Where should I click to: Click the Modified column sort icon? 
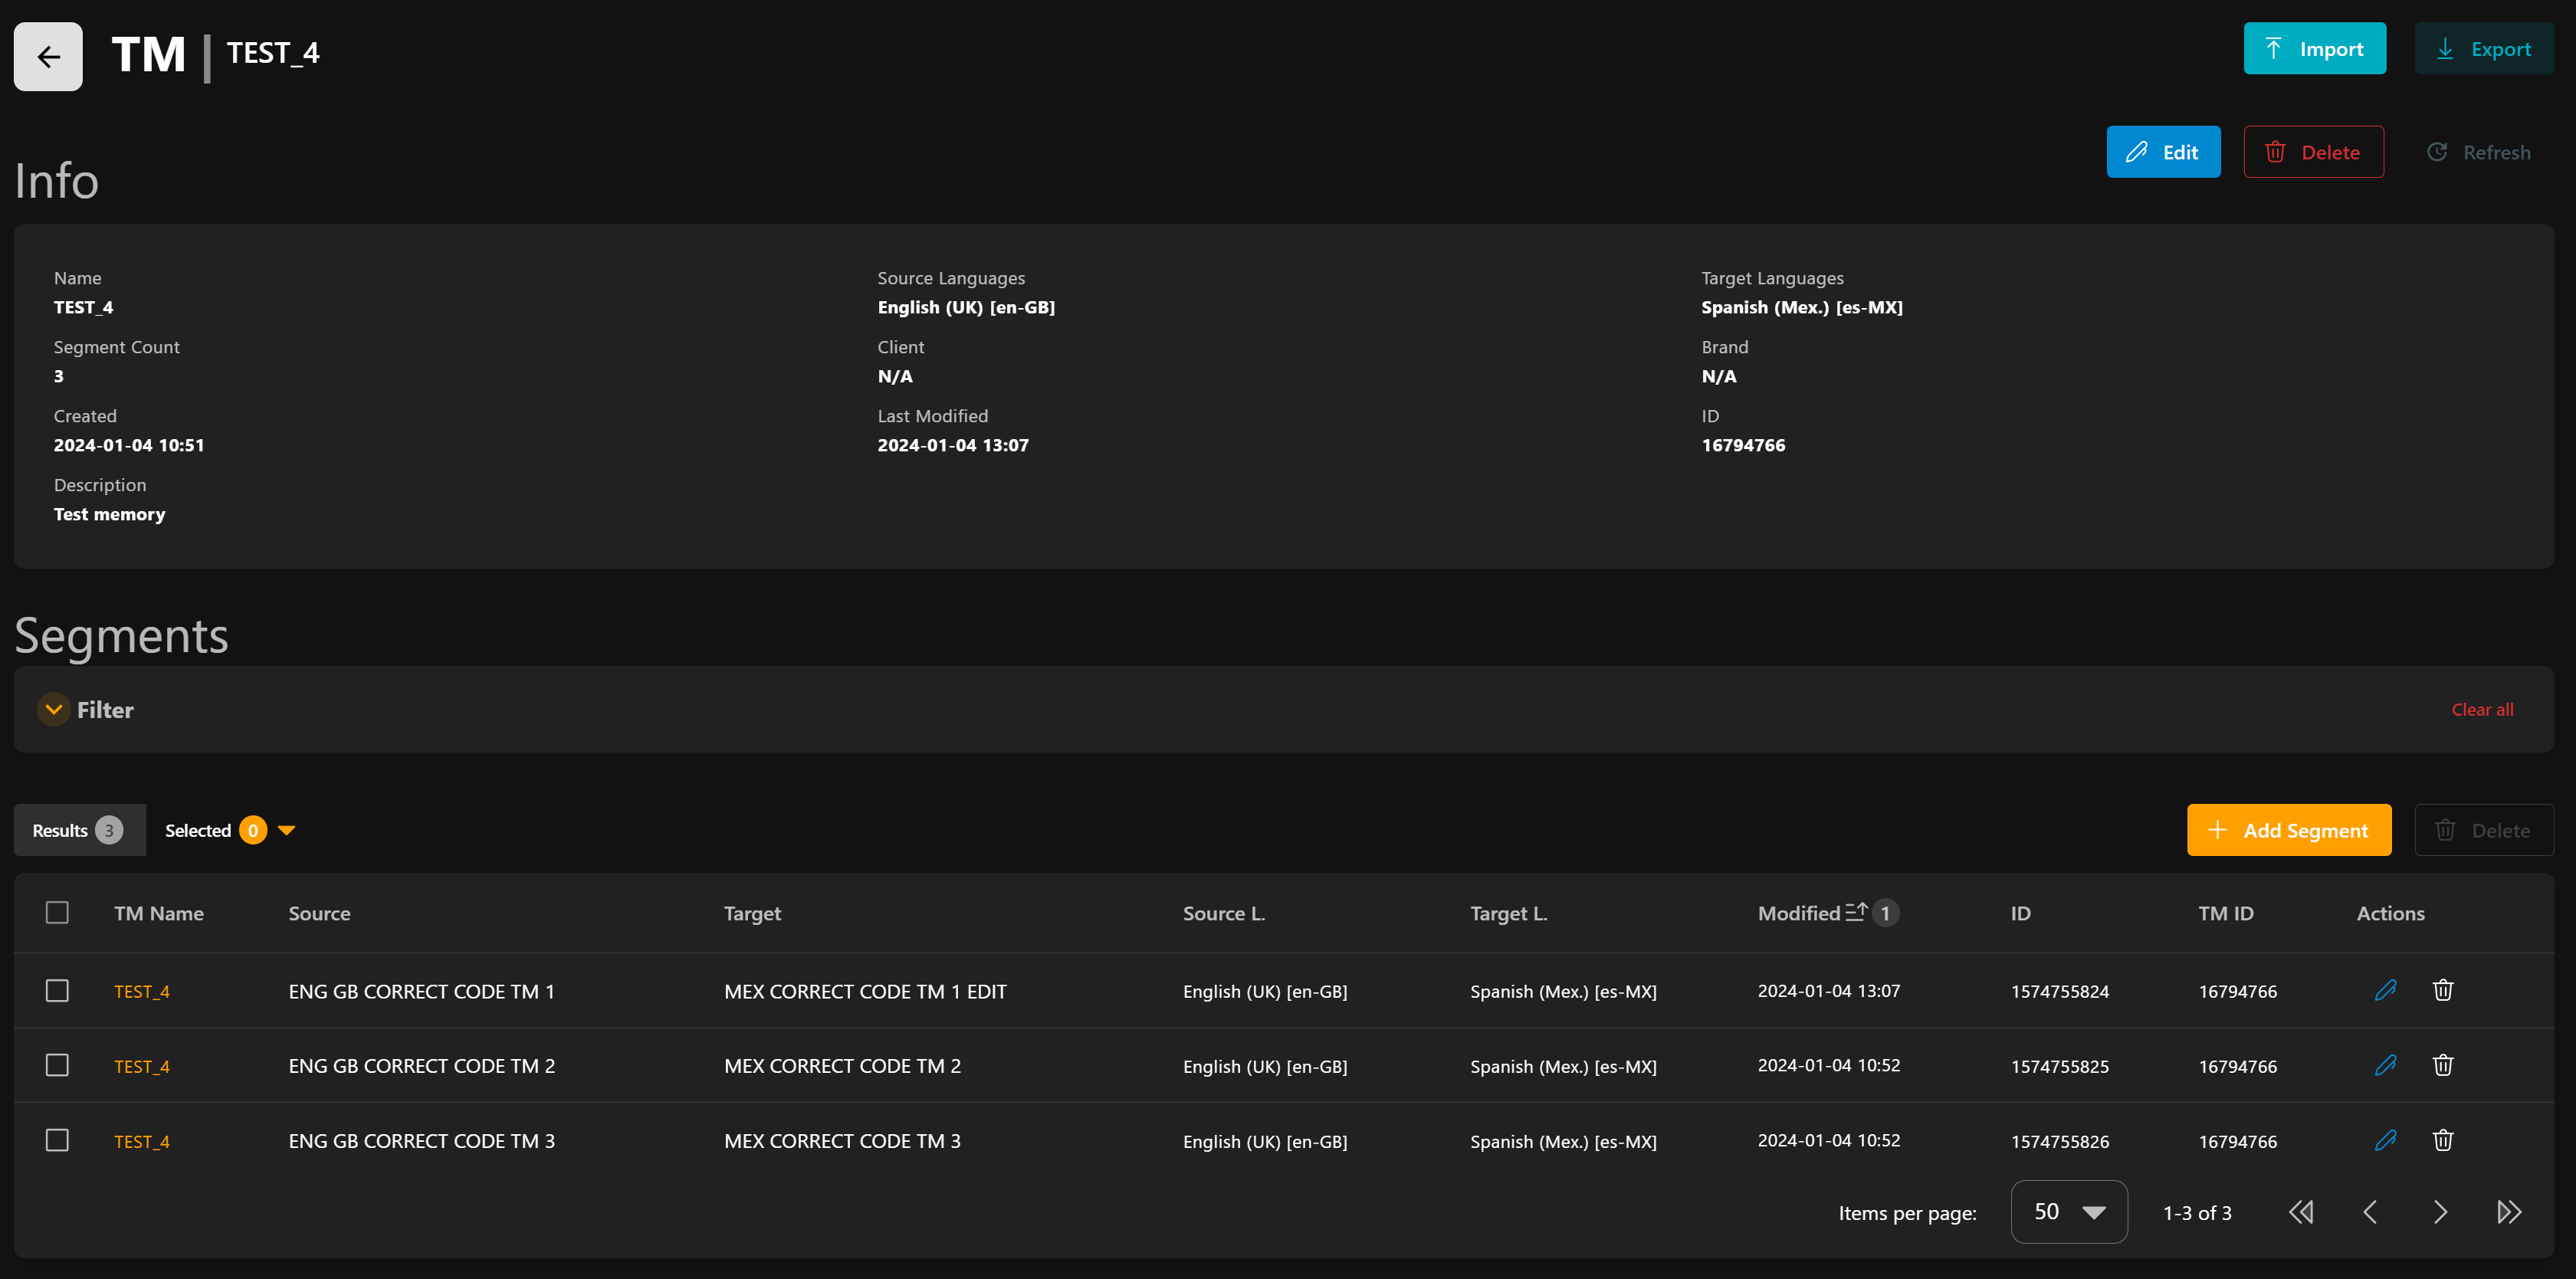(1855, 912)
